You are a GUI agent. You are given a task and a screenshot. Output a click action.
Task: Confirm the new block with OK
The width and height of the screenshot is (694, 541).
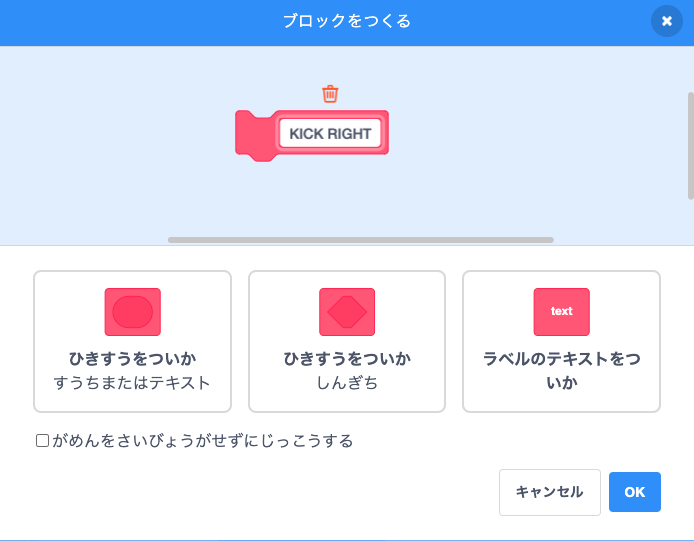pos(634,492)
